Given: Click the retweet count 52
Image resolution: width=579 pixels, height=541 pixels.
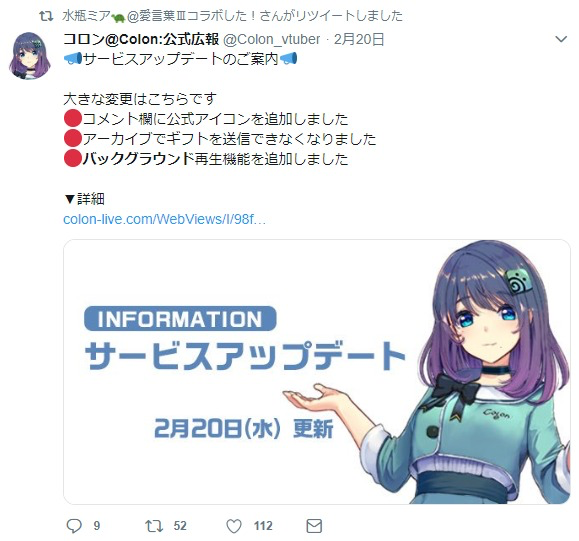Looking at the screenshot, I should (x=180, y=525).
